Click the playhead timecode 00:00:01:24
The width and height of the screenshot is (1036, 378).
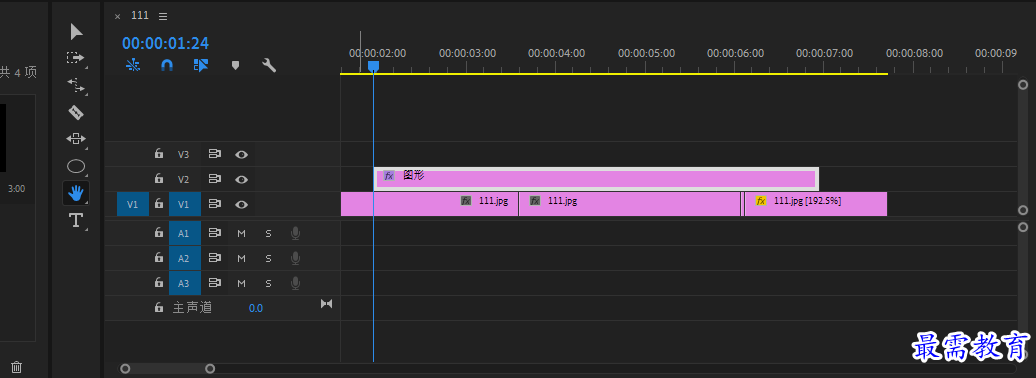pyautogui.click(x=165, y=44)
